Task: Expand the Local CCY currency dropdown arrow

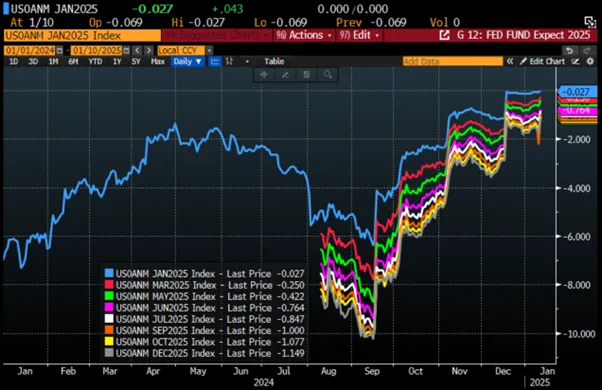Action: click(209, 50)
